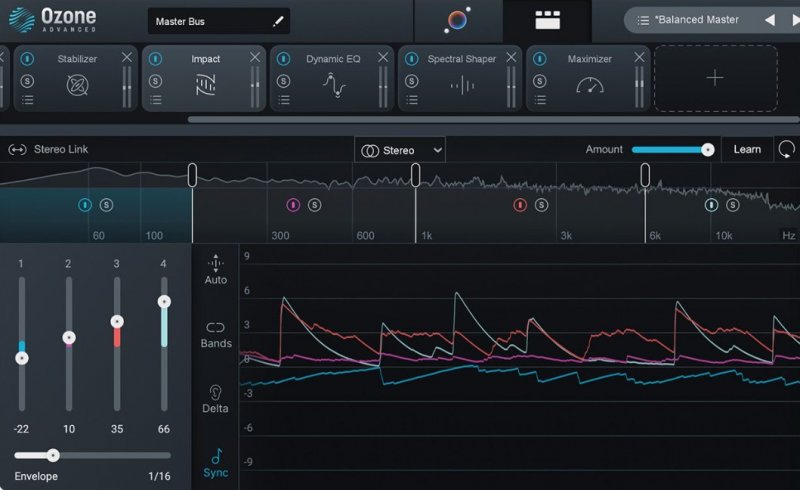
Task: Toggle the high band power button near 10k
Action: [x=711, y=205]
